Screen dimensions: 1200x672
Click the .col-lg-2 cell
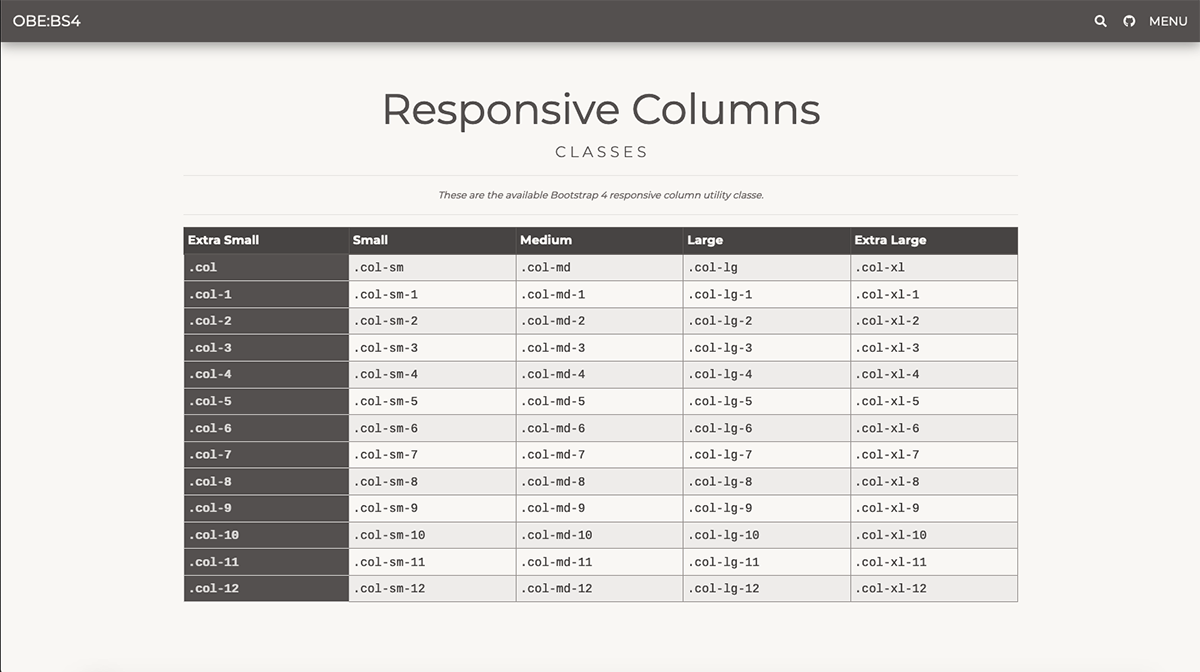[x=767, y=321]
